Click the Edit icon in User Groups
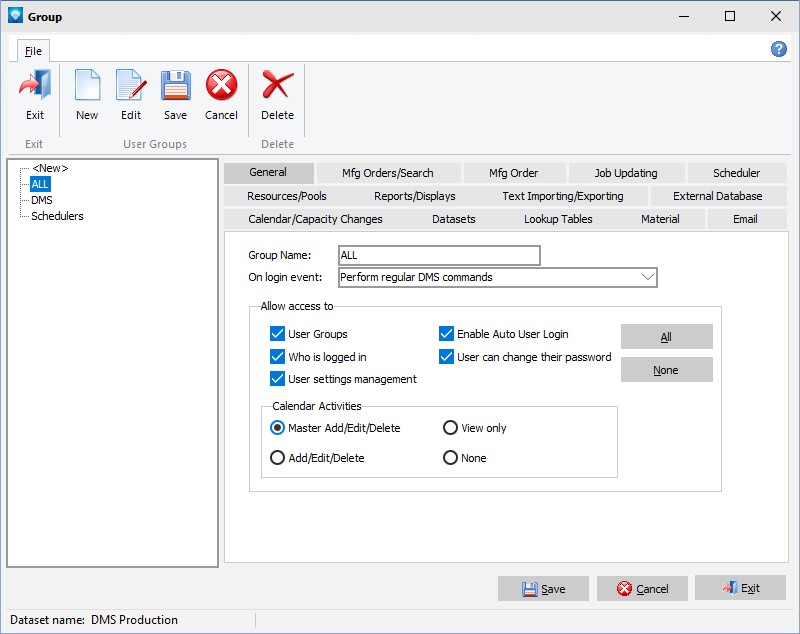 (x=131, y=88)
